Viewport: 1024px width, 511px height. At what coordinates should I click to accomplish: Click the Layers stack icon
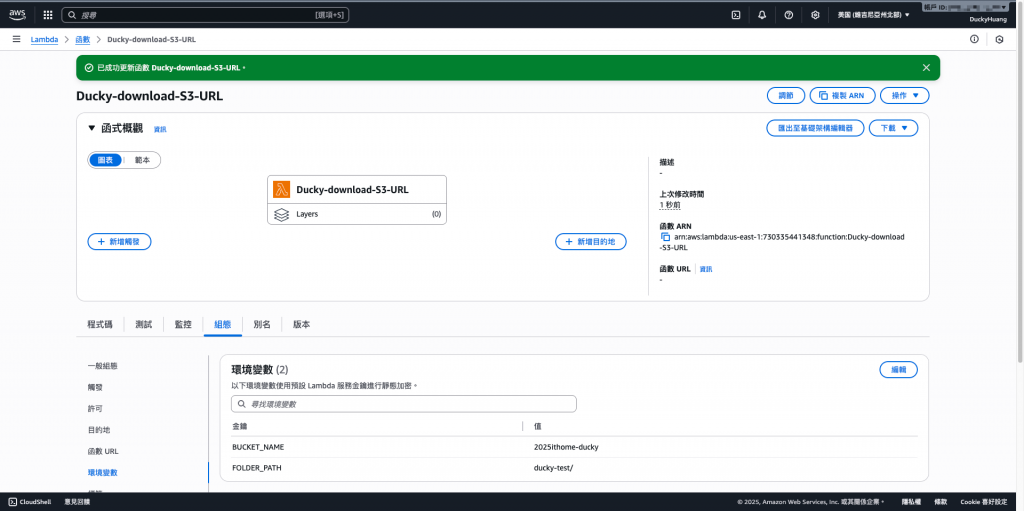pyautogui.click(x=281, y=214)
